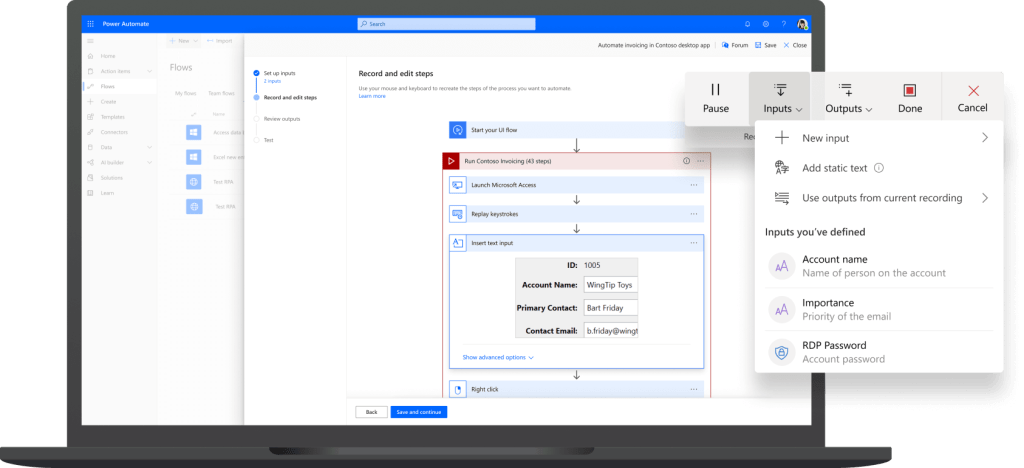Expand Action items chevron

[150, 71]
